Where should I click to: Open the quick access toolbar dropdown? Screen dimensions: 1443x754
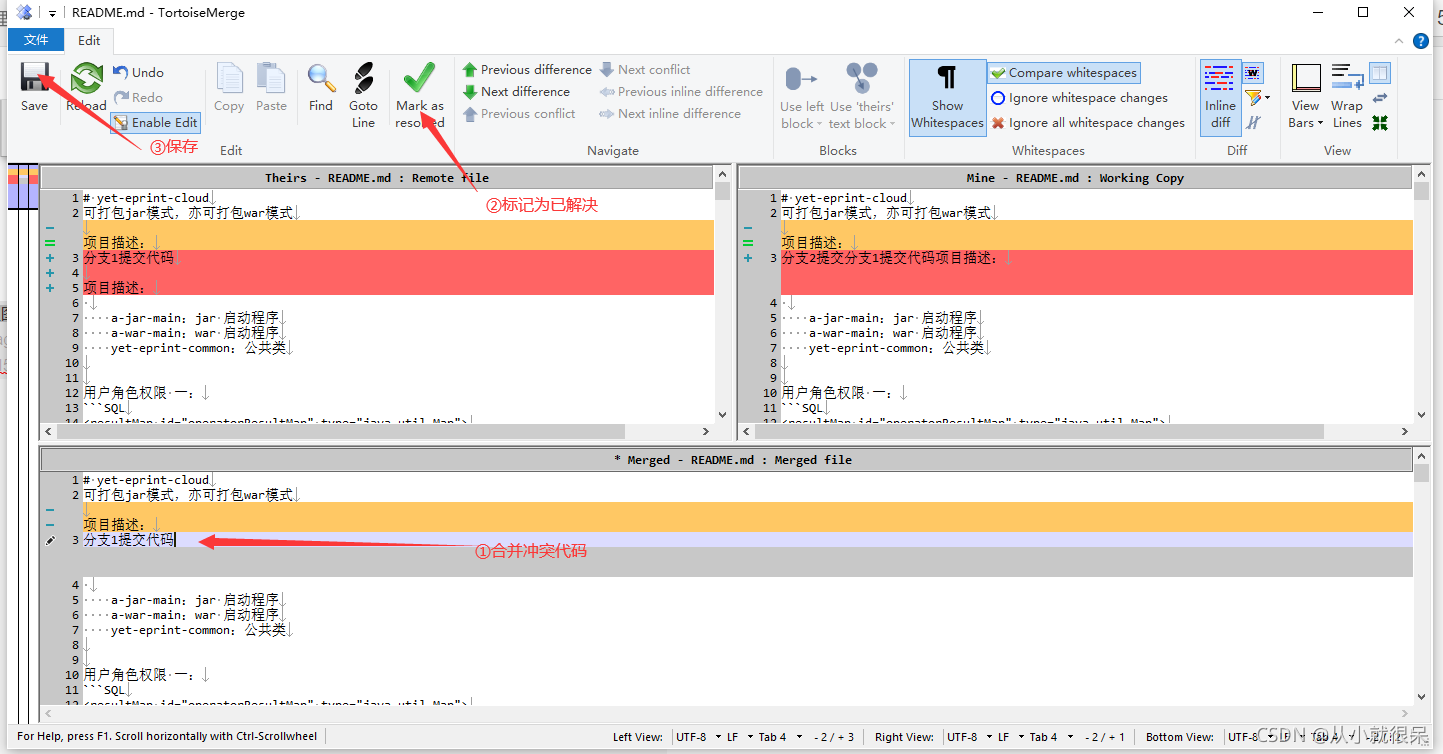[x=52, y=13]
